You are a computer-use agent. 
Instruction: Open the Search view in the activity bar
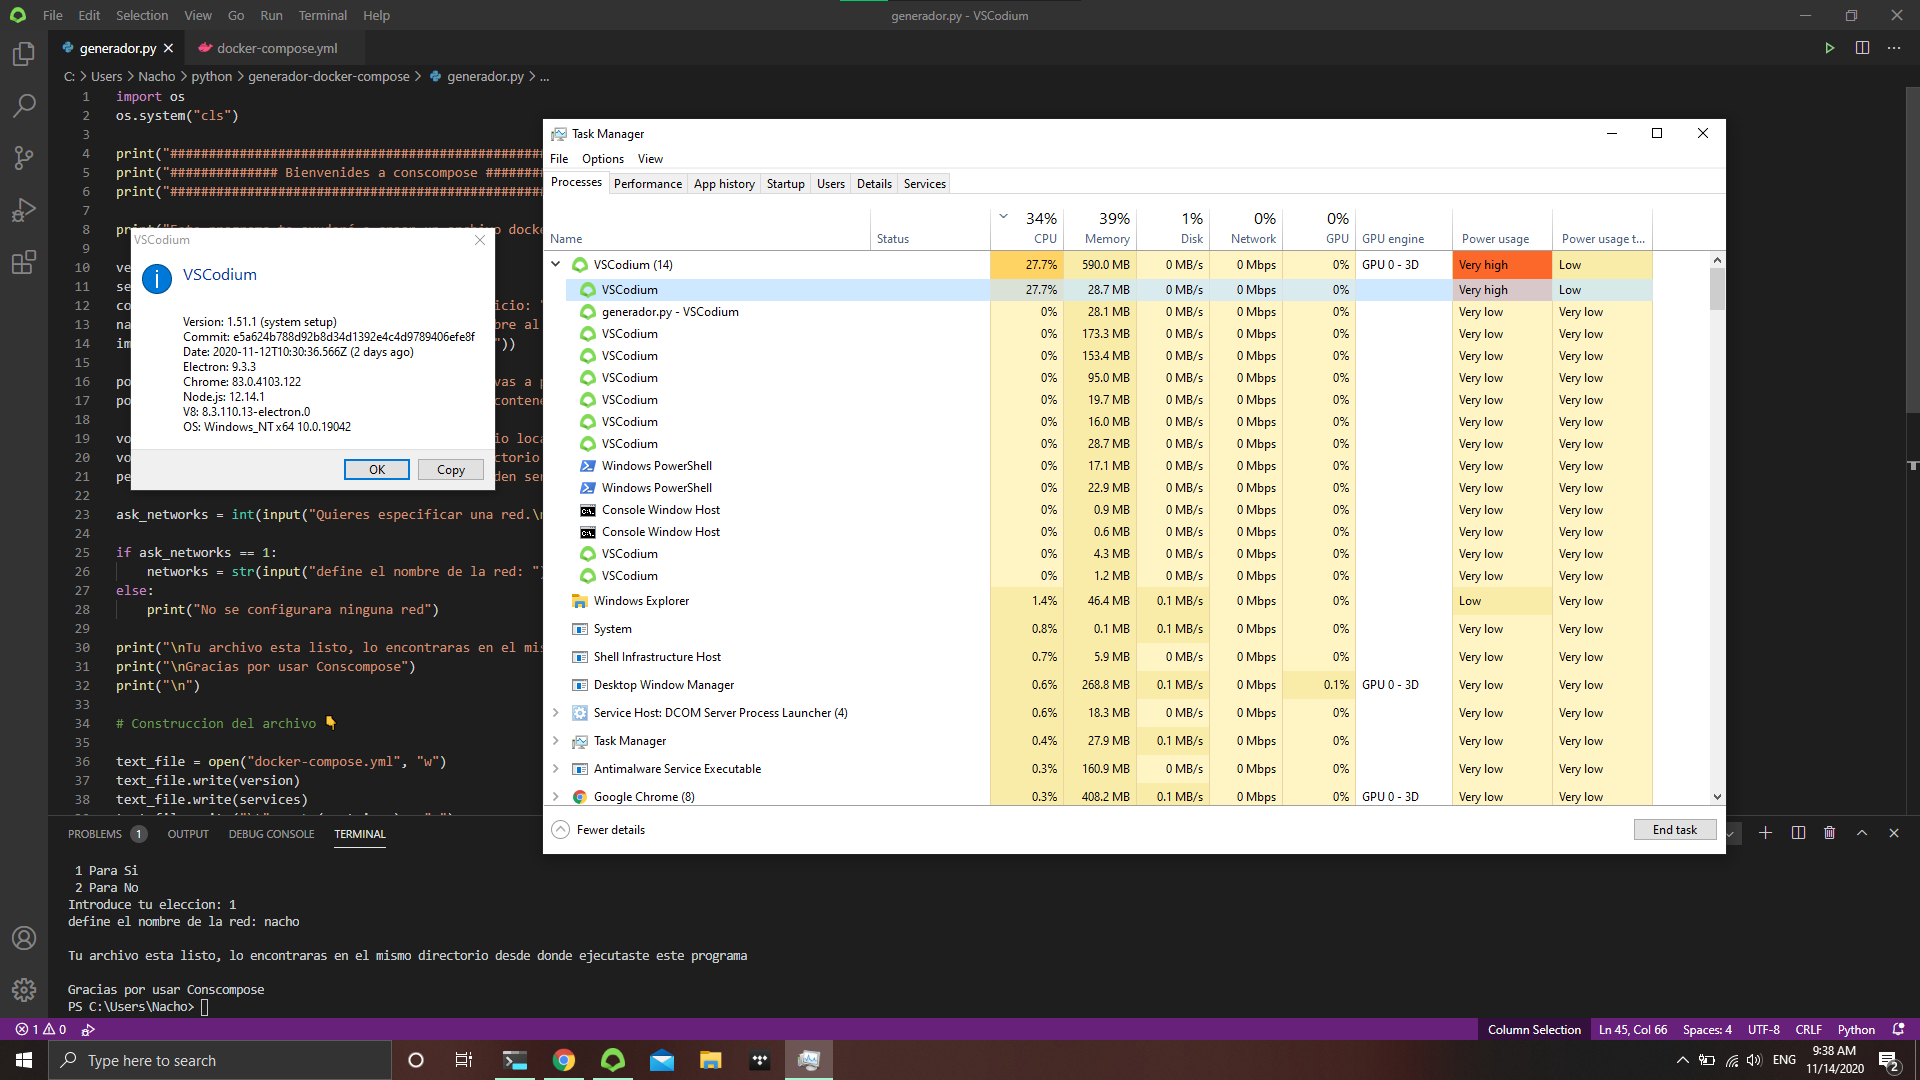pyautogui.click(x=24, y=105)
